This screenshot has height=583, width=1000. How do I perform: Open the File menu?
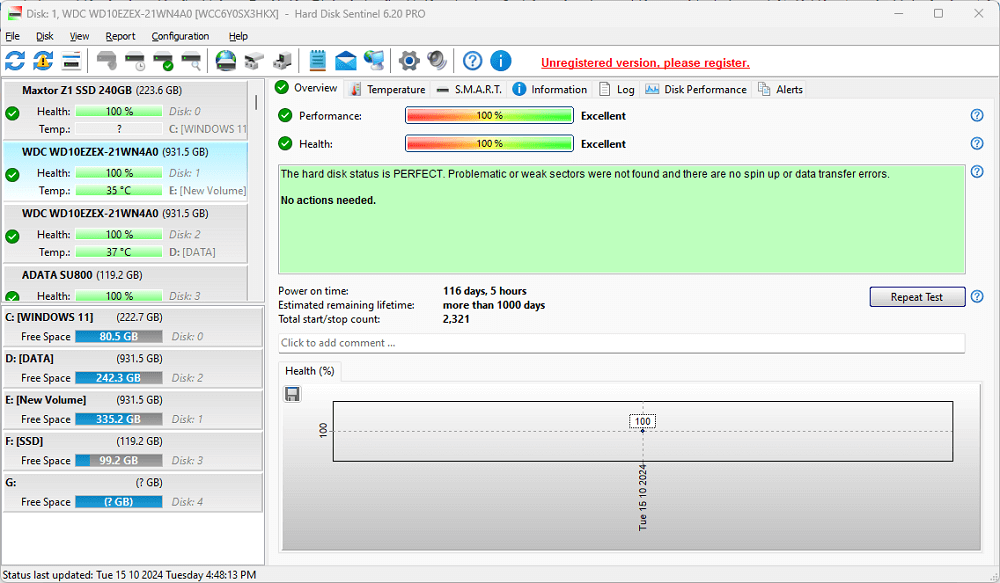[x=13, y=36]
